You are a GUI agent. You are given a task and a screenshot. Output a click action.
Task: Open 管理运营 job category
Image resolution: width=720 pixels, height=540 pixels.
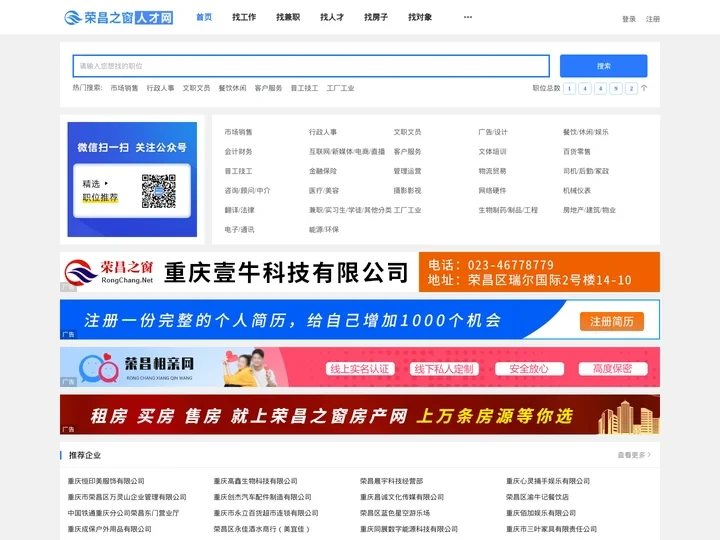(407, 171)
